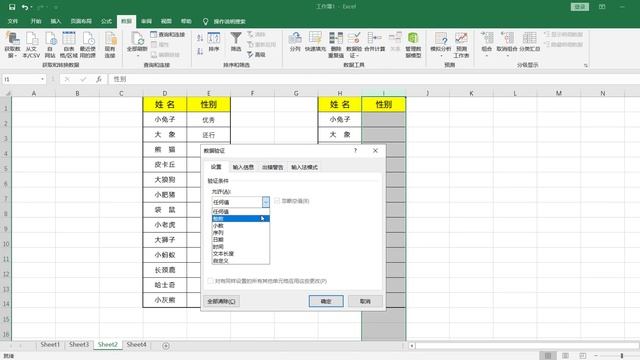Switch to the Sheet1 tab
Screen dimensions: 640x360
tap(50, 344)
